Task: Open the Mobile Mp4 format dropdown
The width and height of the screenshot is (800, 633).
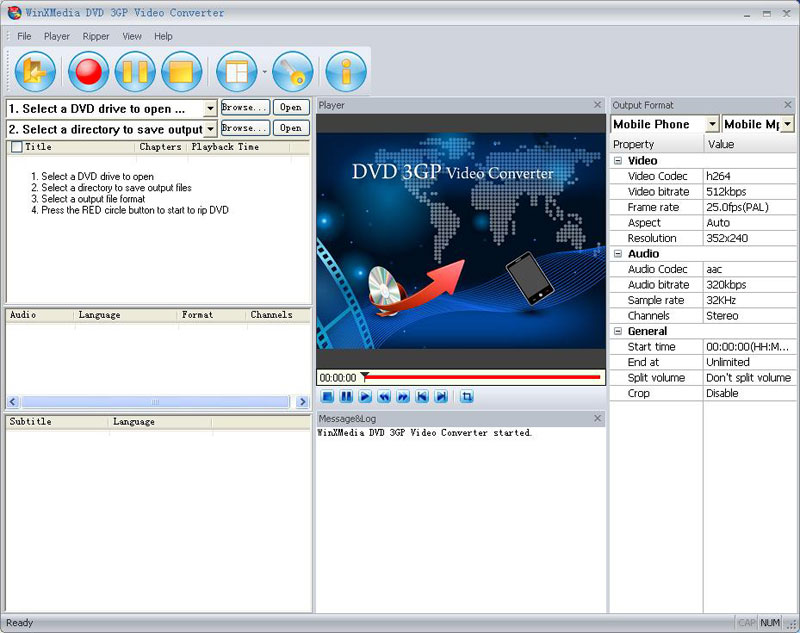Action: point(788,124)
